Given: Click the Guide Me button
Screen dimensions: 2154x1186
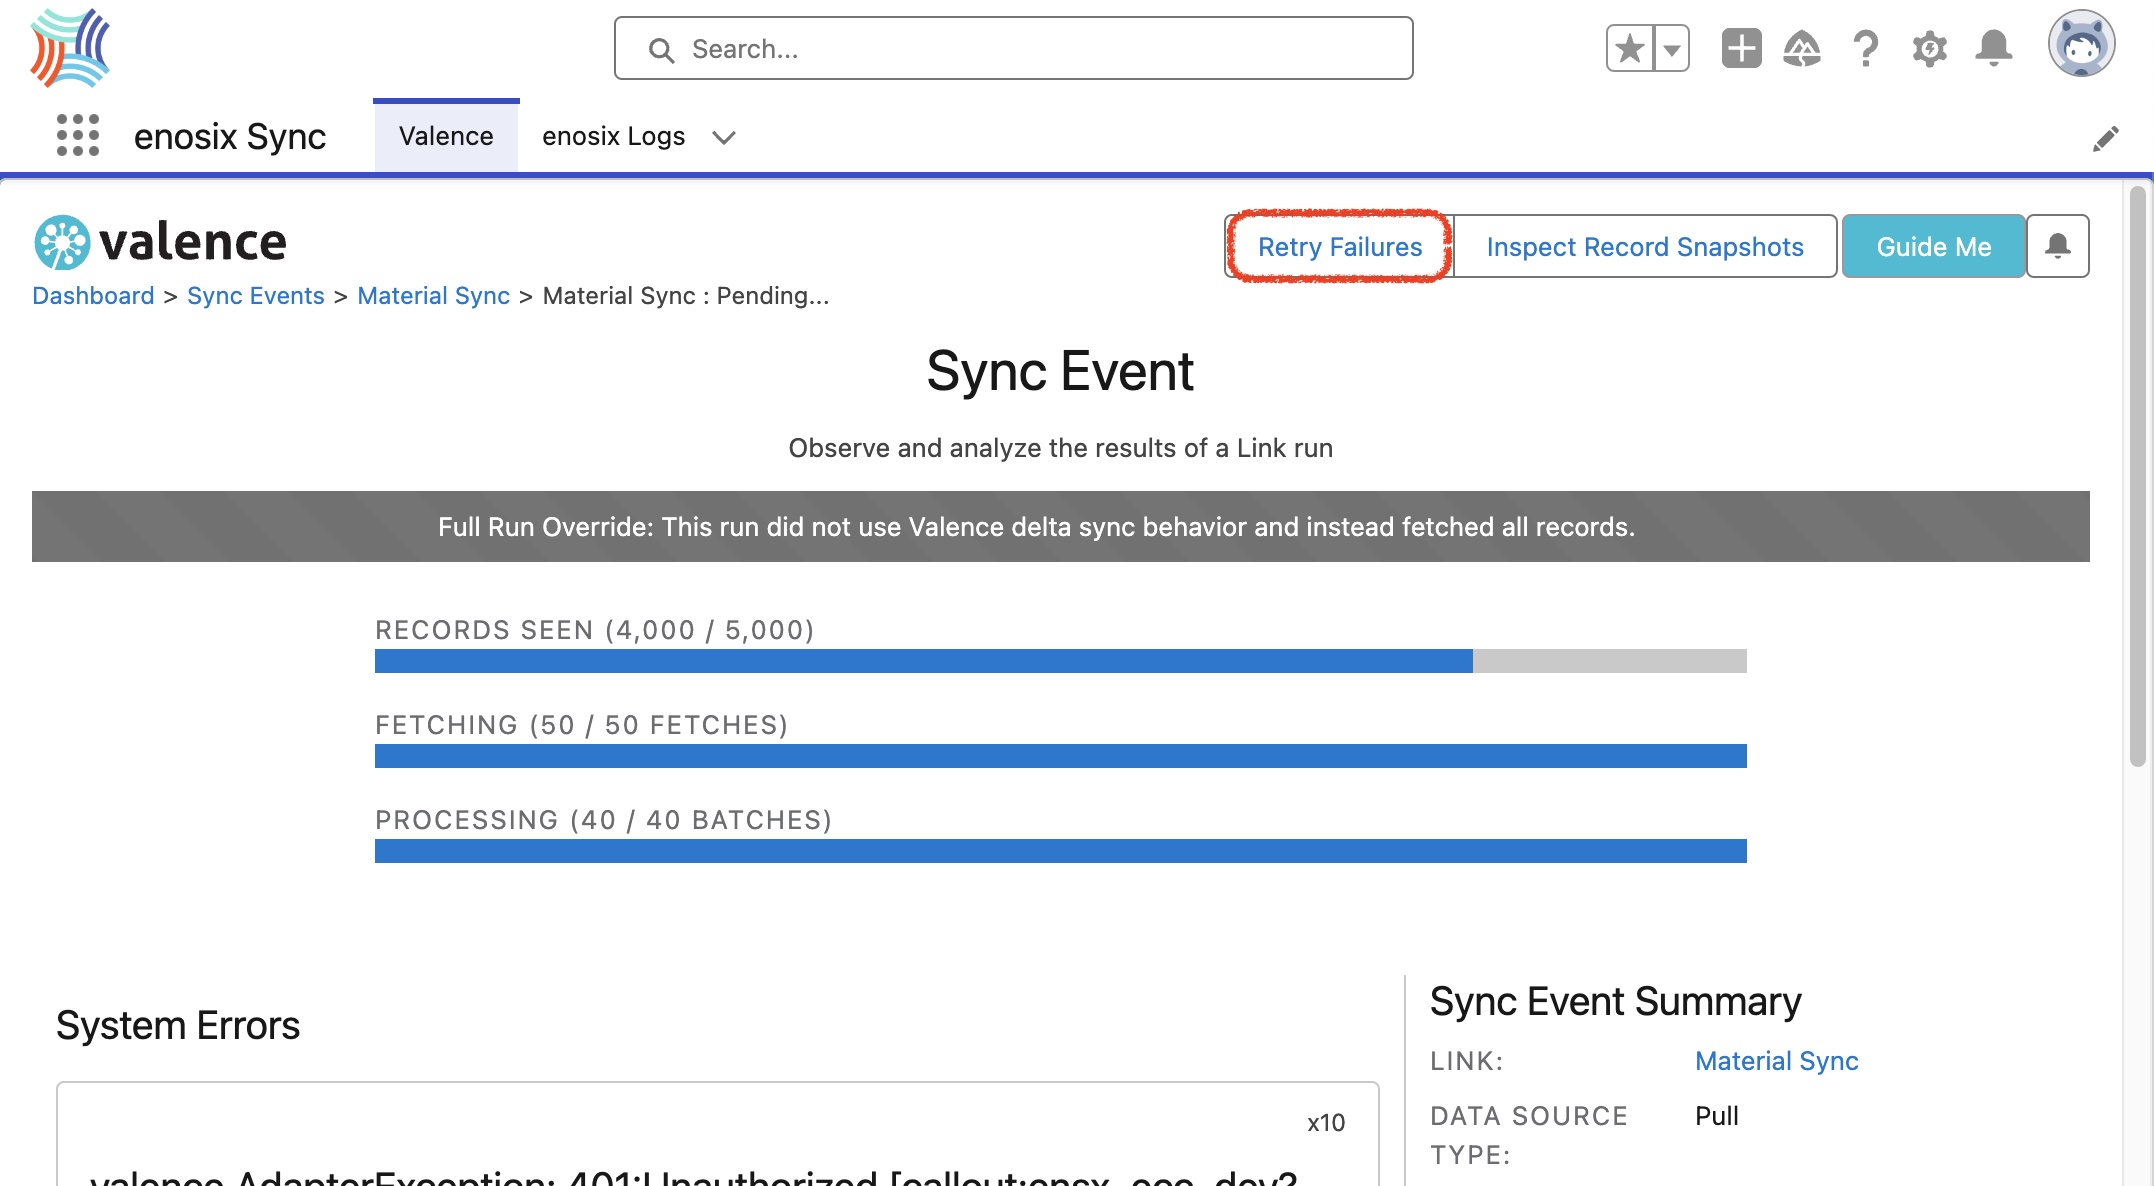Looking at the screenshot, I should (1933, 246).
